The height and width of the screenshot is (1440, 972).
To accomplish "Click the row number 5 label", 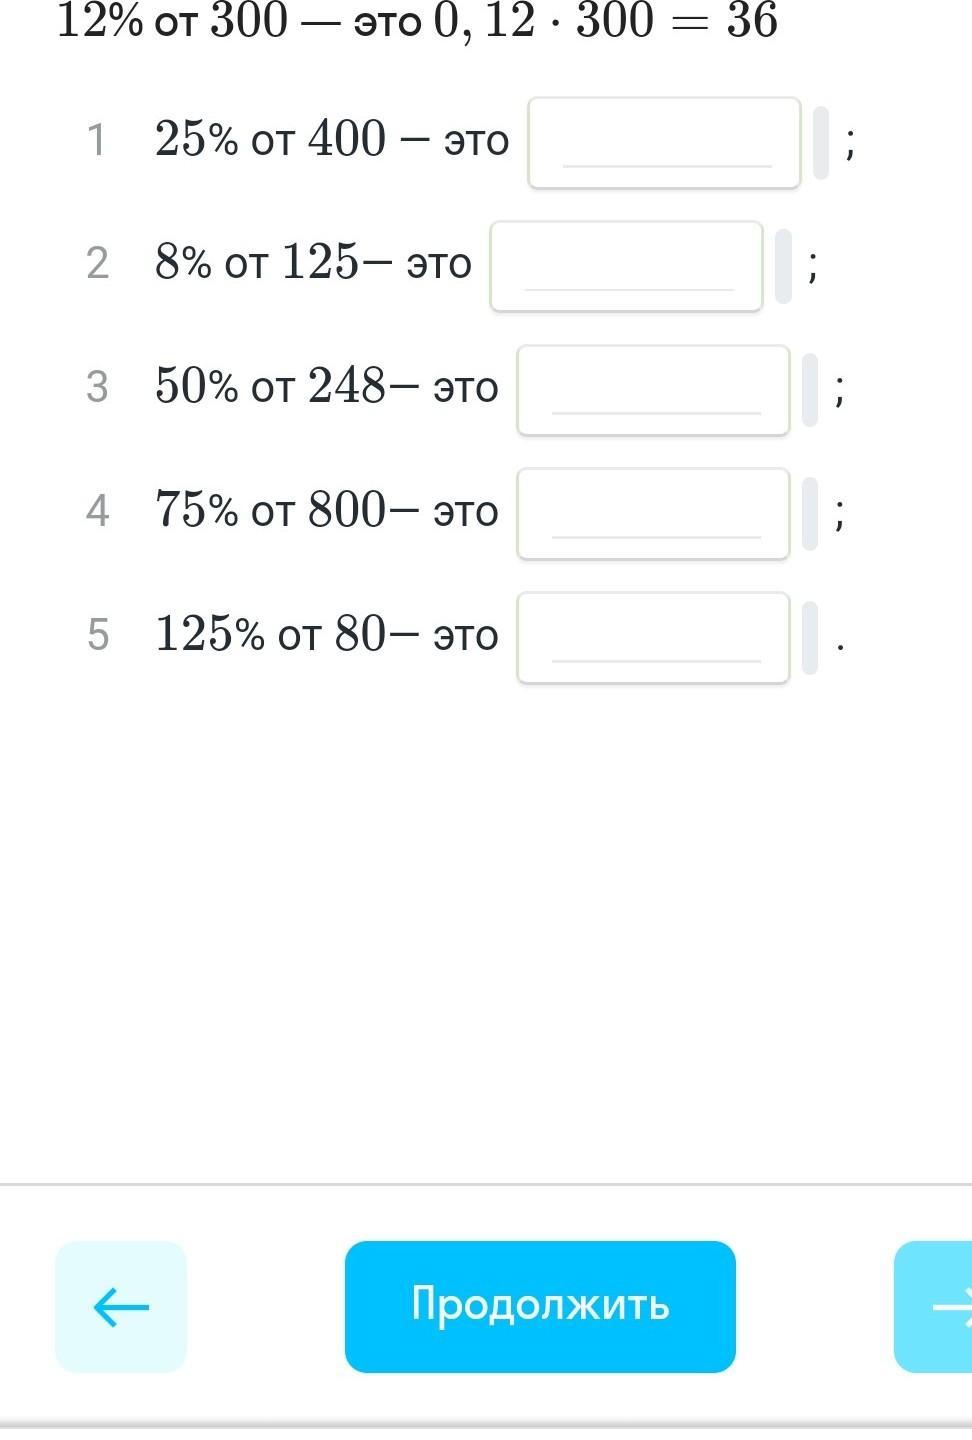I will pyautogui.click(x=97, y=634).
